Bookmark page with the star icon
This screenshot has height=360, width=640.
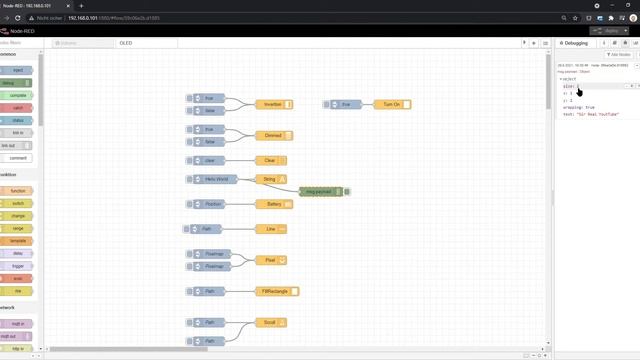pos(575,18)
